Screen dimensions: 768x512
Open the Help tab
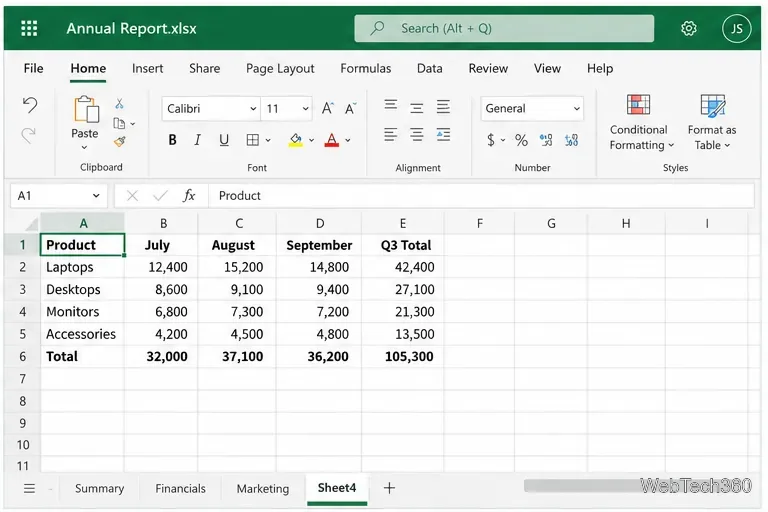coord(600,69)
